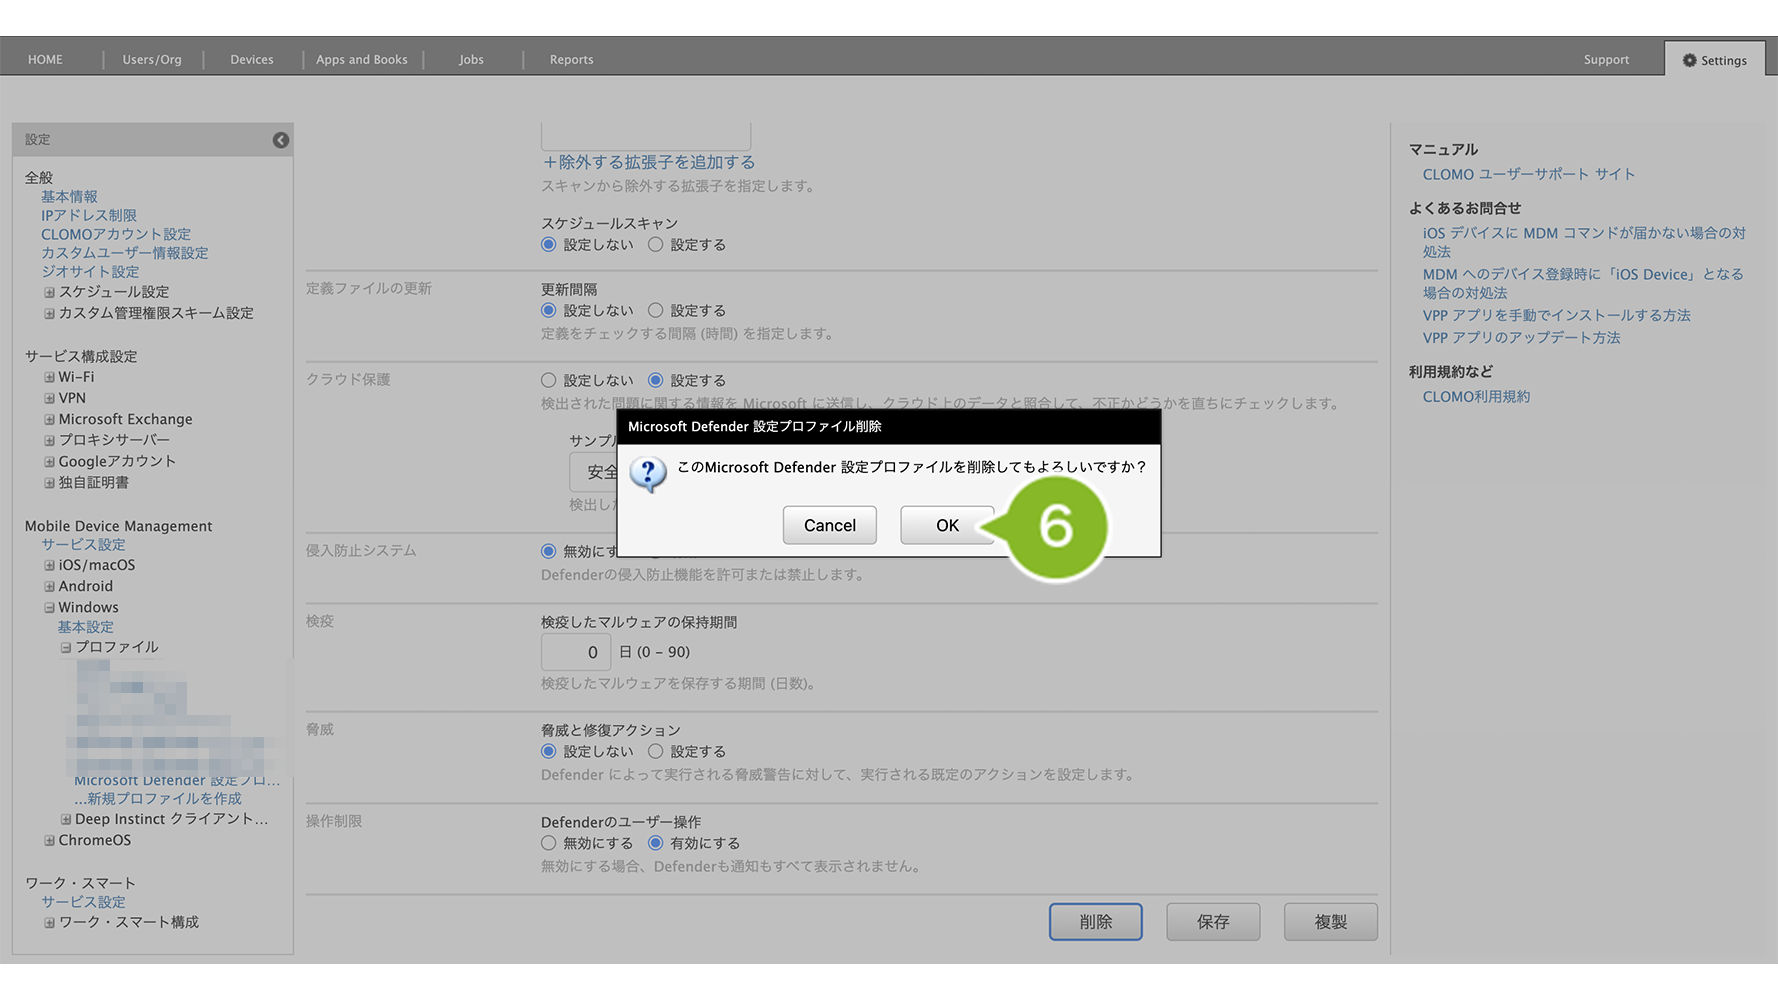1778x1000 pixels.
Task: Select 設定しない for クラウド保護
Action: 548,380
